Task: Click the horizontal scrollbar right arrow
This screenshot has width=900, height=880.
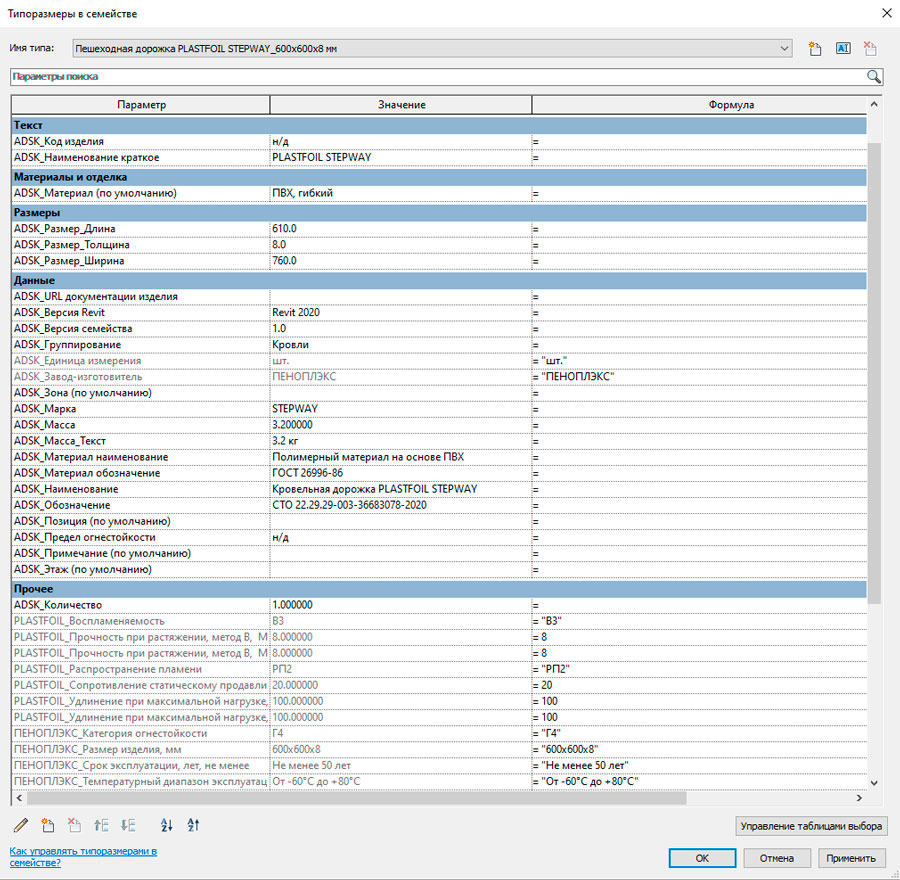Action: pyautogui.click(x=859, y=798)
